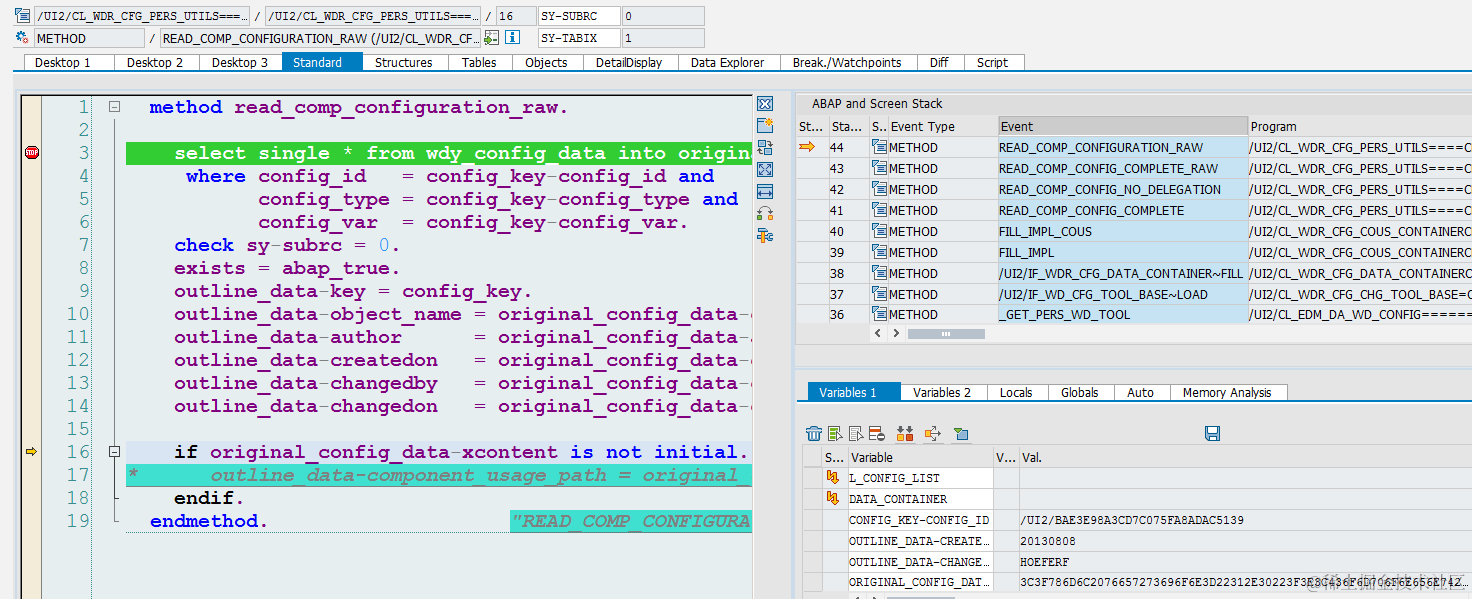Switch to the Variables 2 tab
Viewport: 1472px width, 599px height.
point(942,392)
